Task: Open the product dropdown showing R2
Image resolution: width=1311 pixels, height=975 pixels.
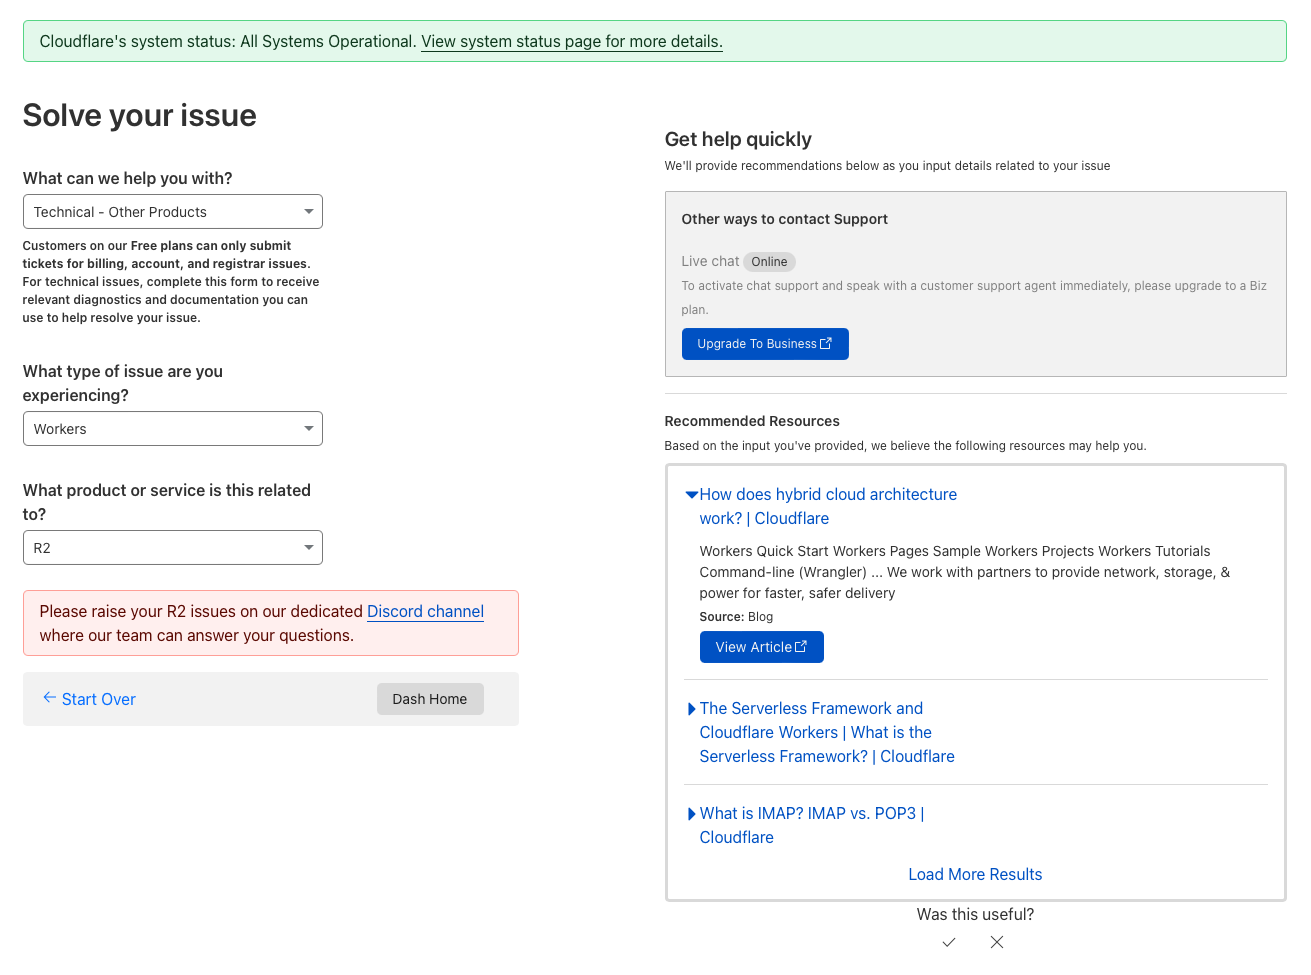Action: 172,547
